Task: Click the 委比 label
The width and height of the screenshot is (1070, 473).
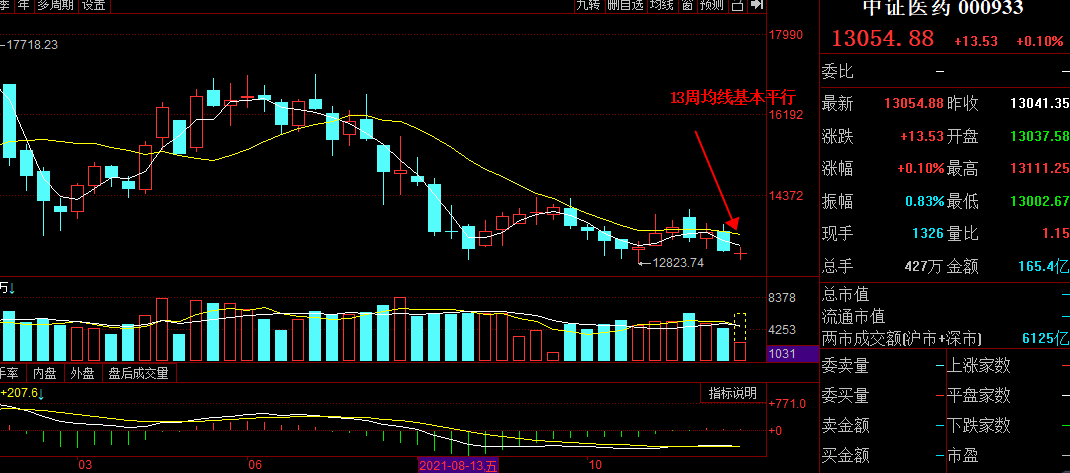Action: [x=837, y=71]
